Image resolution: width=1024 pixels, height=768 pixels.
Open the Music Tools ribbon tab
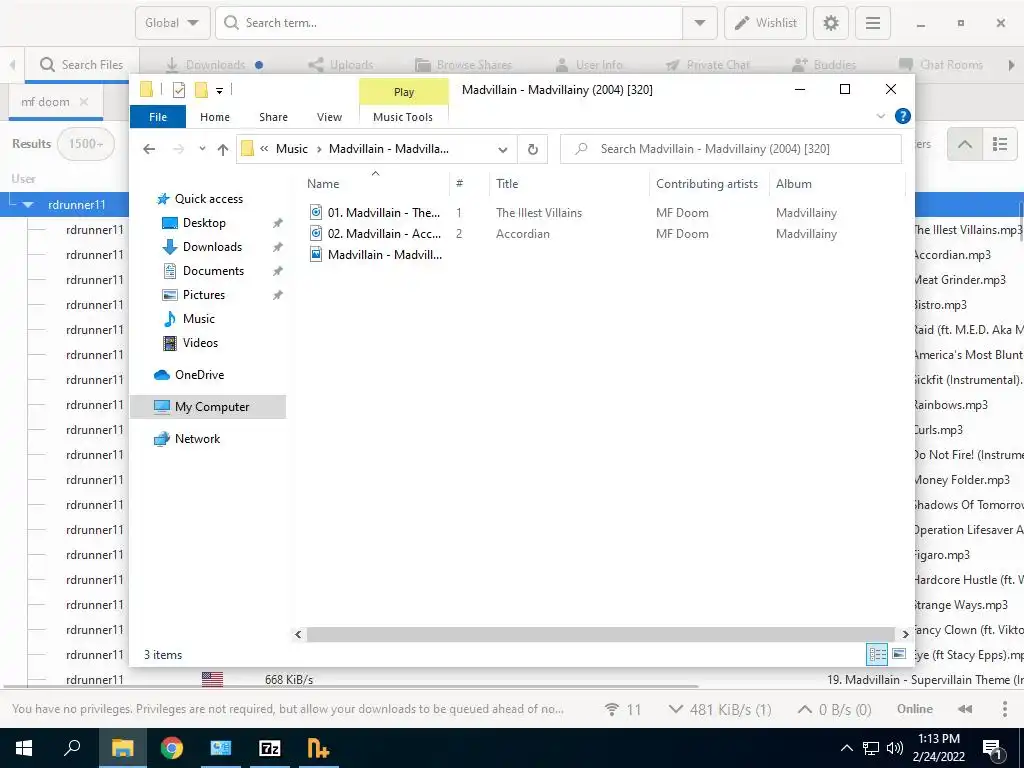(x=403, y=117)
